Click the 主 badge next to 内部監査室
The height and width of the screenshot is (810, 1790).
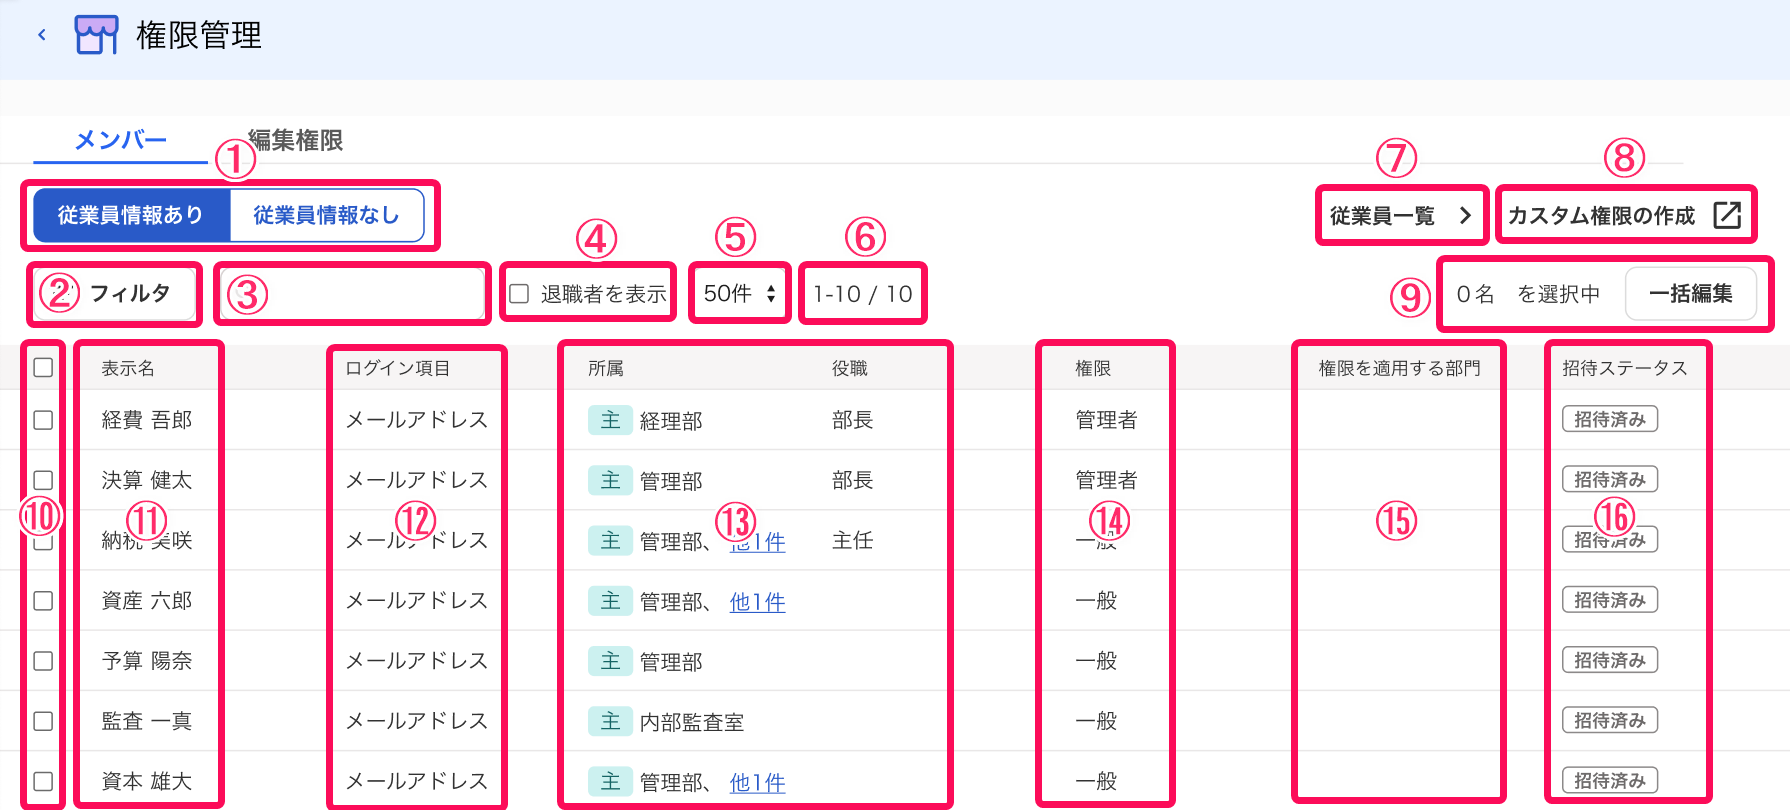tap(610, 721)
